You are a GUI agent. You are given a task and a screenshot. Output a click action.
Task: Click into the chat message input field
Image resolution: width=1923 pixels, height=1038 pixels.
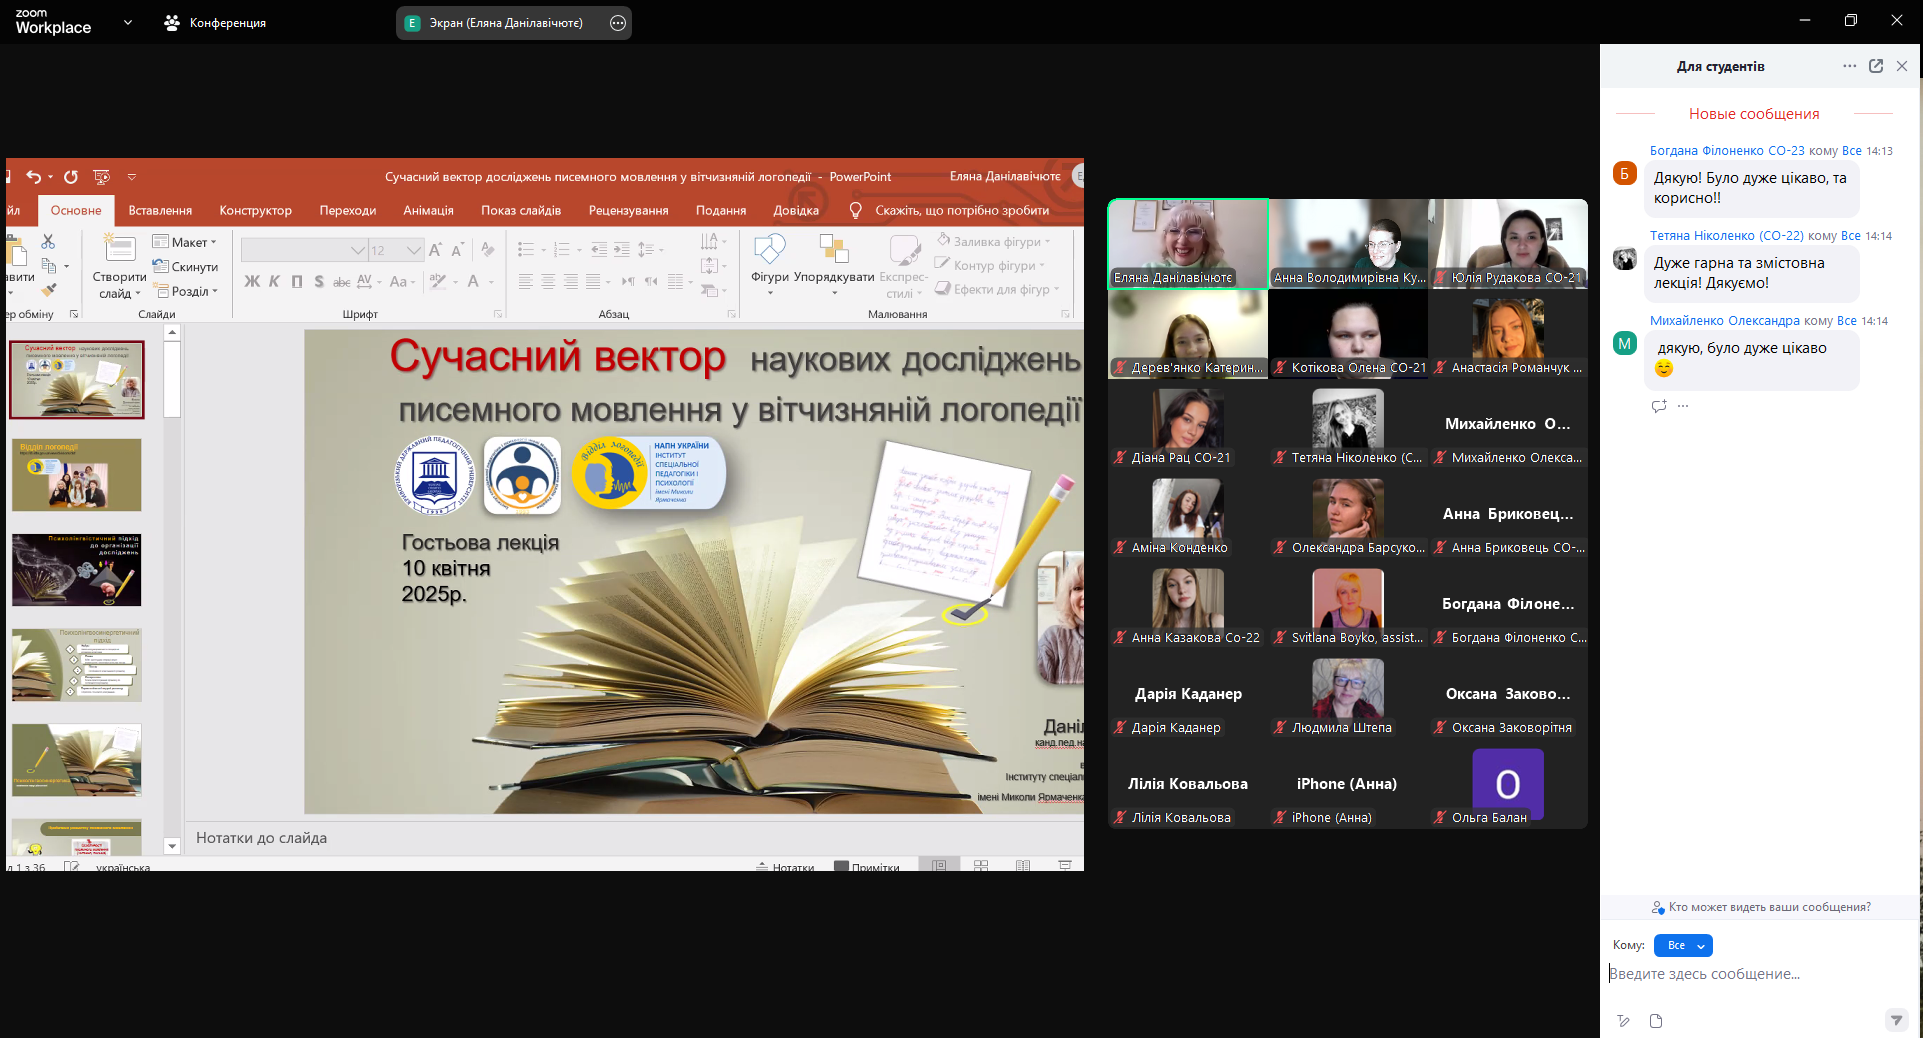click(x=1750, y=974)
